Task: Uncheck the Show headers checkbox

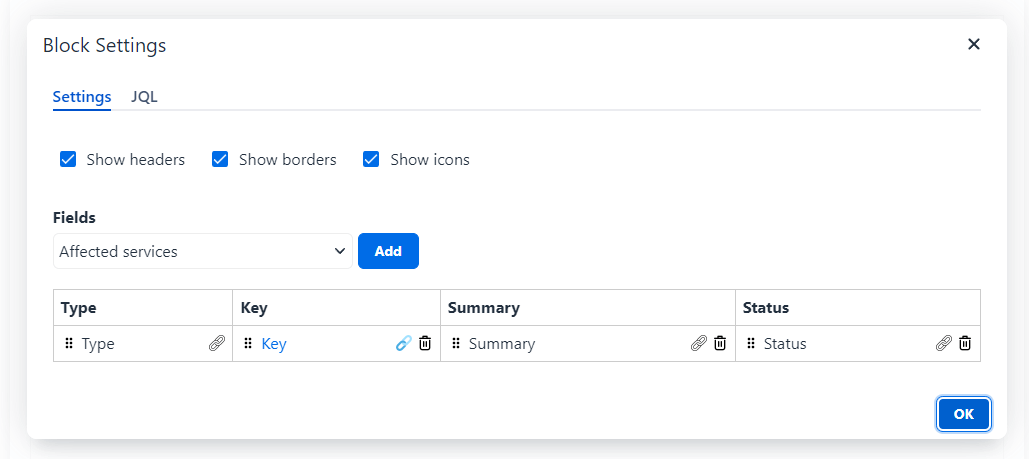Action: click(x=68, y=160)
